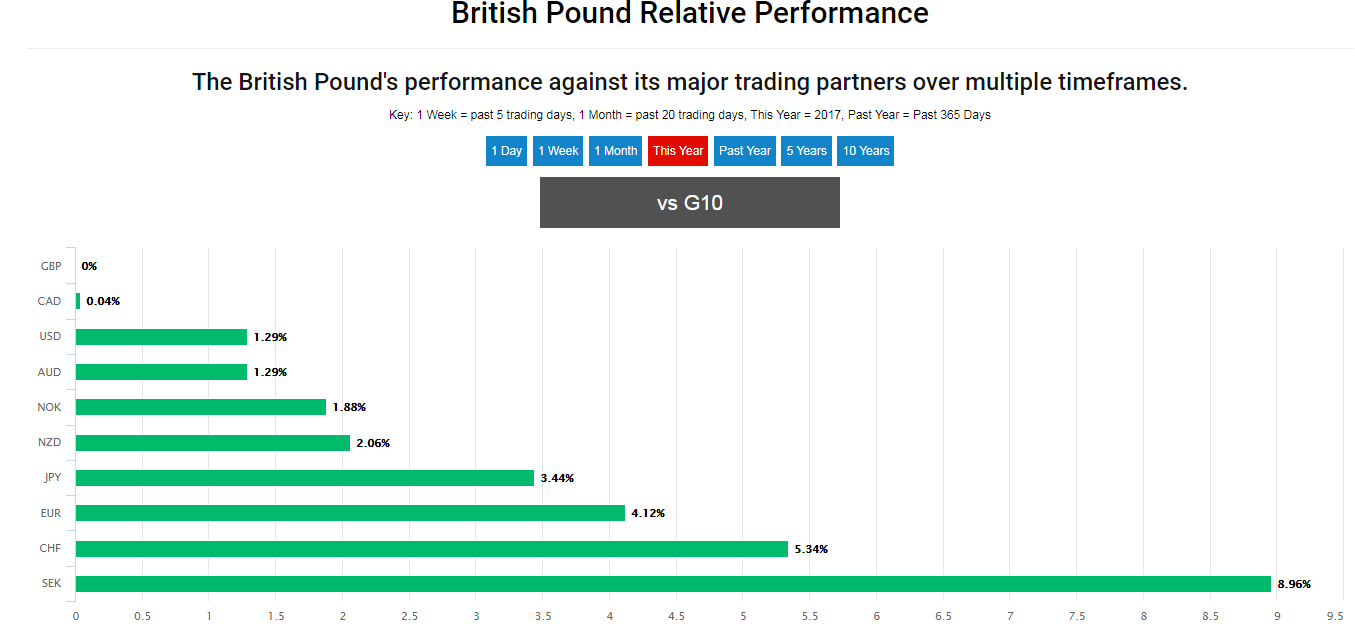Select the NZD bar in chart
This screenshot has height=641, width=1355.
pos(213,443)
